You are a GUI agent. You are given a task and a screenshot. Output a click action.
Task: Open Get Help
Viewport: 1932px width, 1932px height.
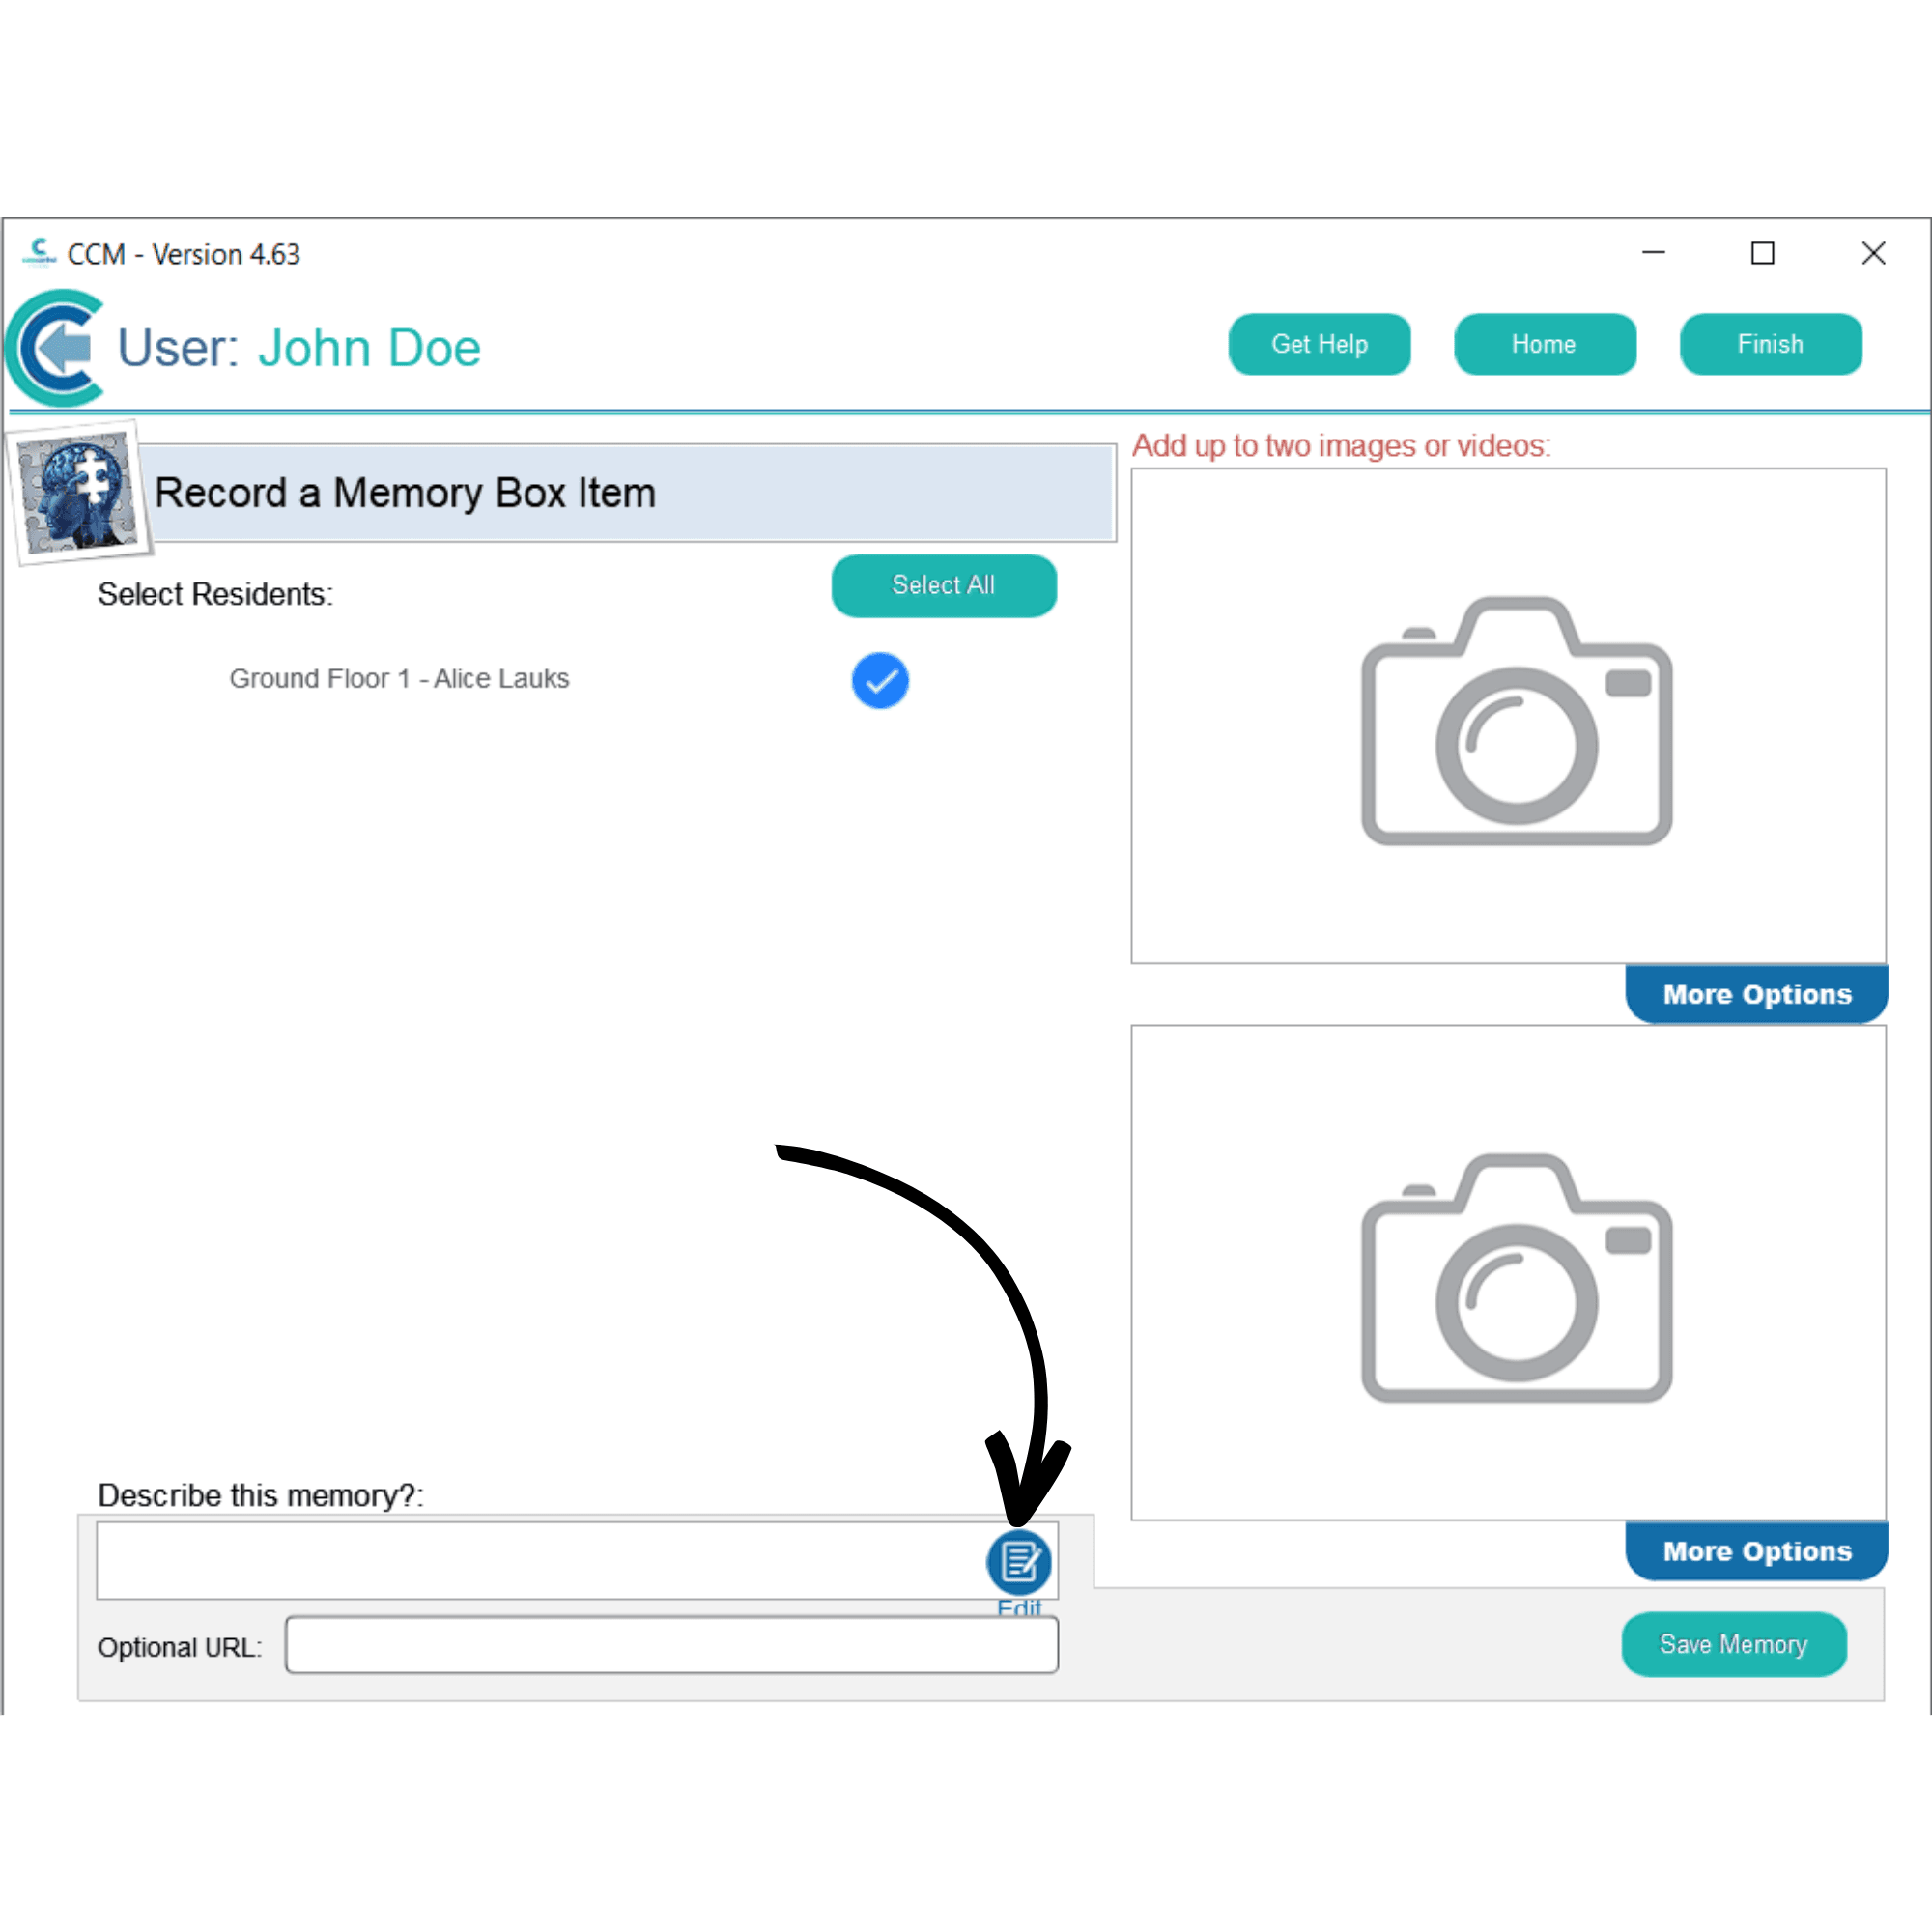click(x=1318, y=344)
